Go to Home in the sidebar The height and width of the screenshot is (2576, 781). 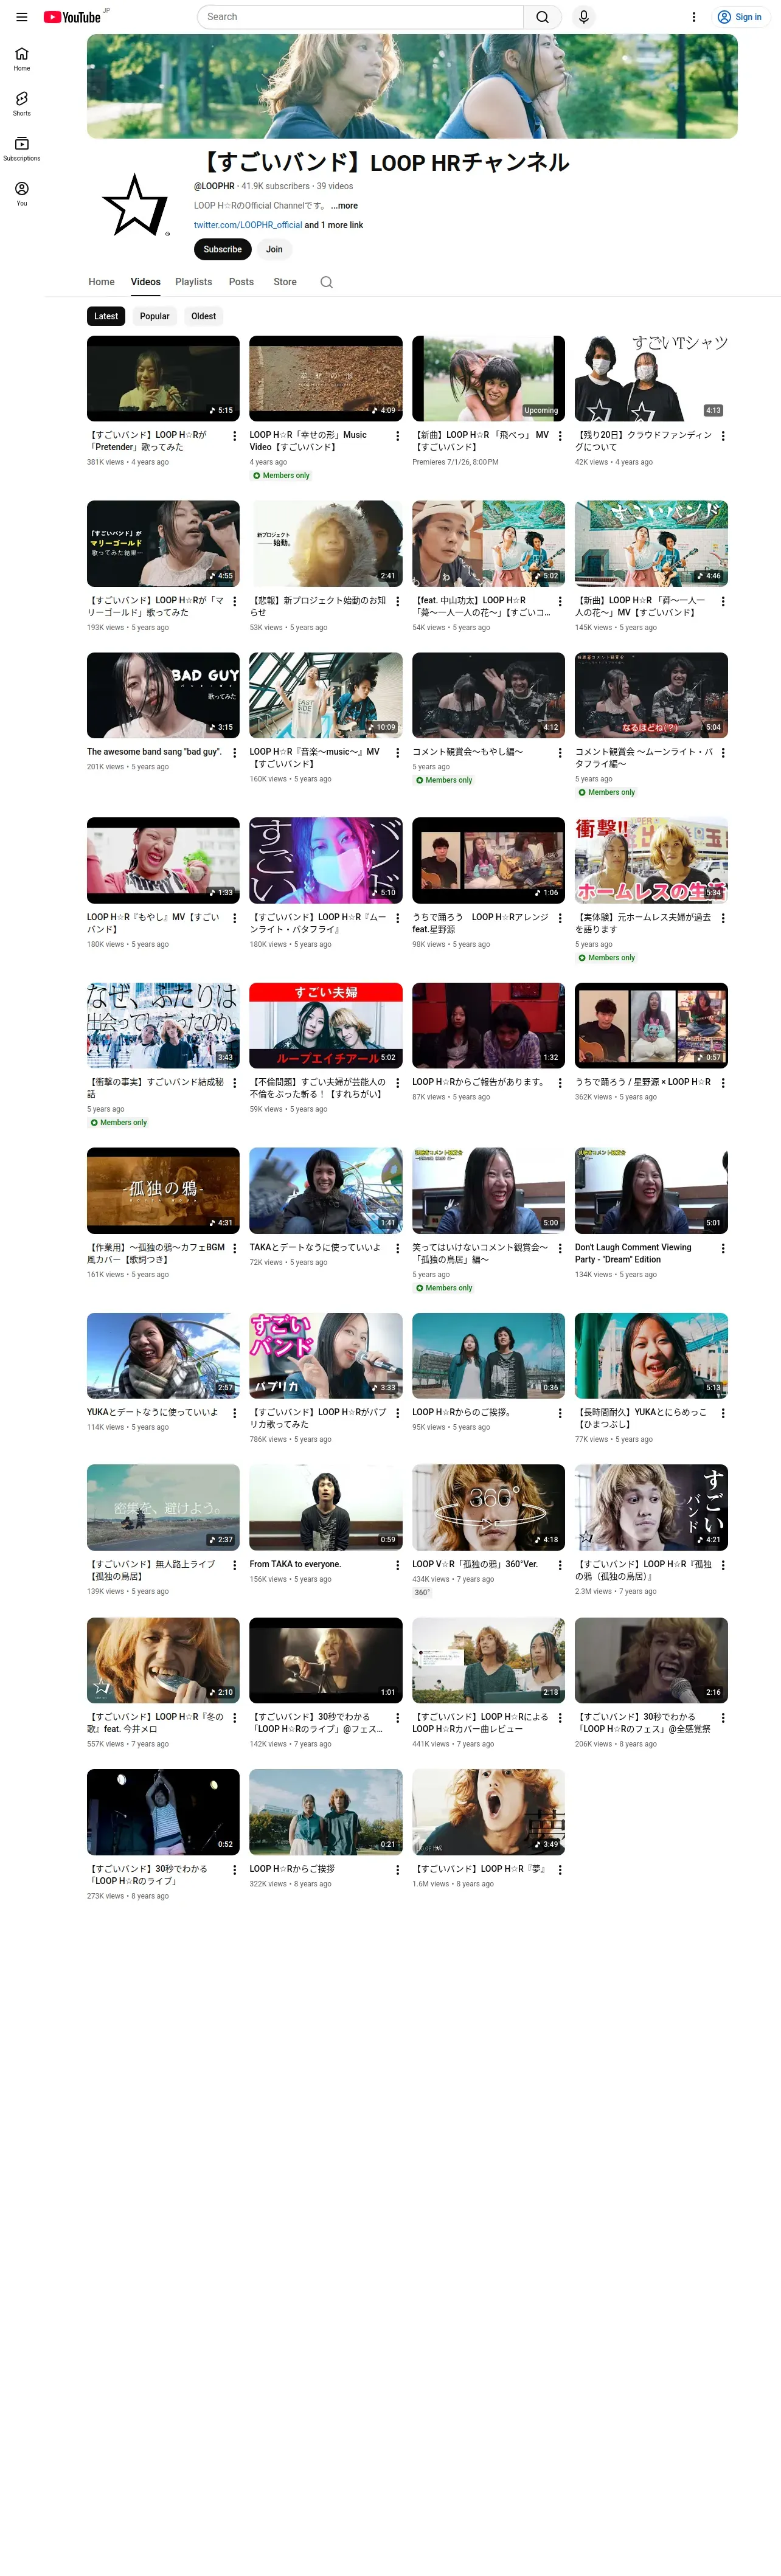[x=22, y=59]
